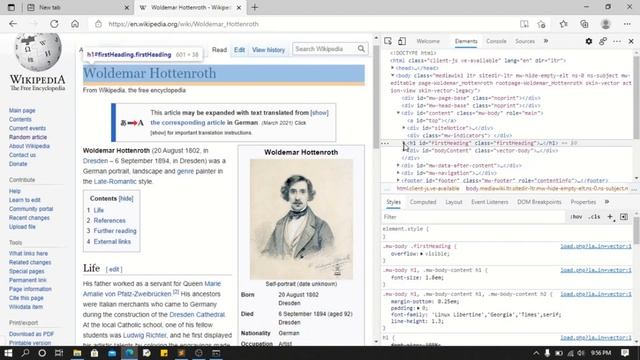Open the Collections icon
This screenshot has height=360, width=640.
pos(584,24)
